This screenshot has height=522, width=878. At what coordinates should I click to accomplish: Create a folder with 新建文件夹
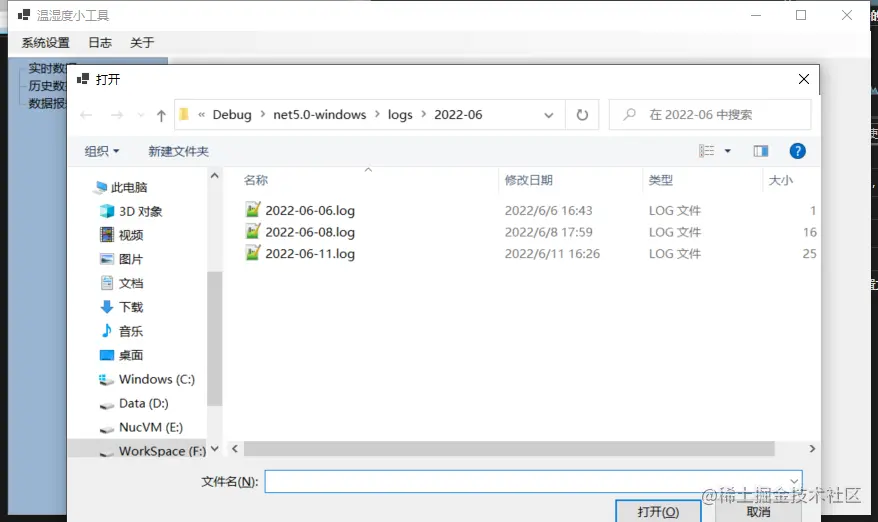[x=178, y=151]
